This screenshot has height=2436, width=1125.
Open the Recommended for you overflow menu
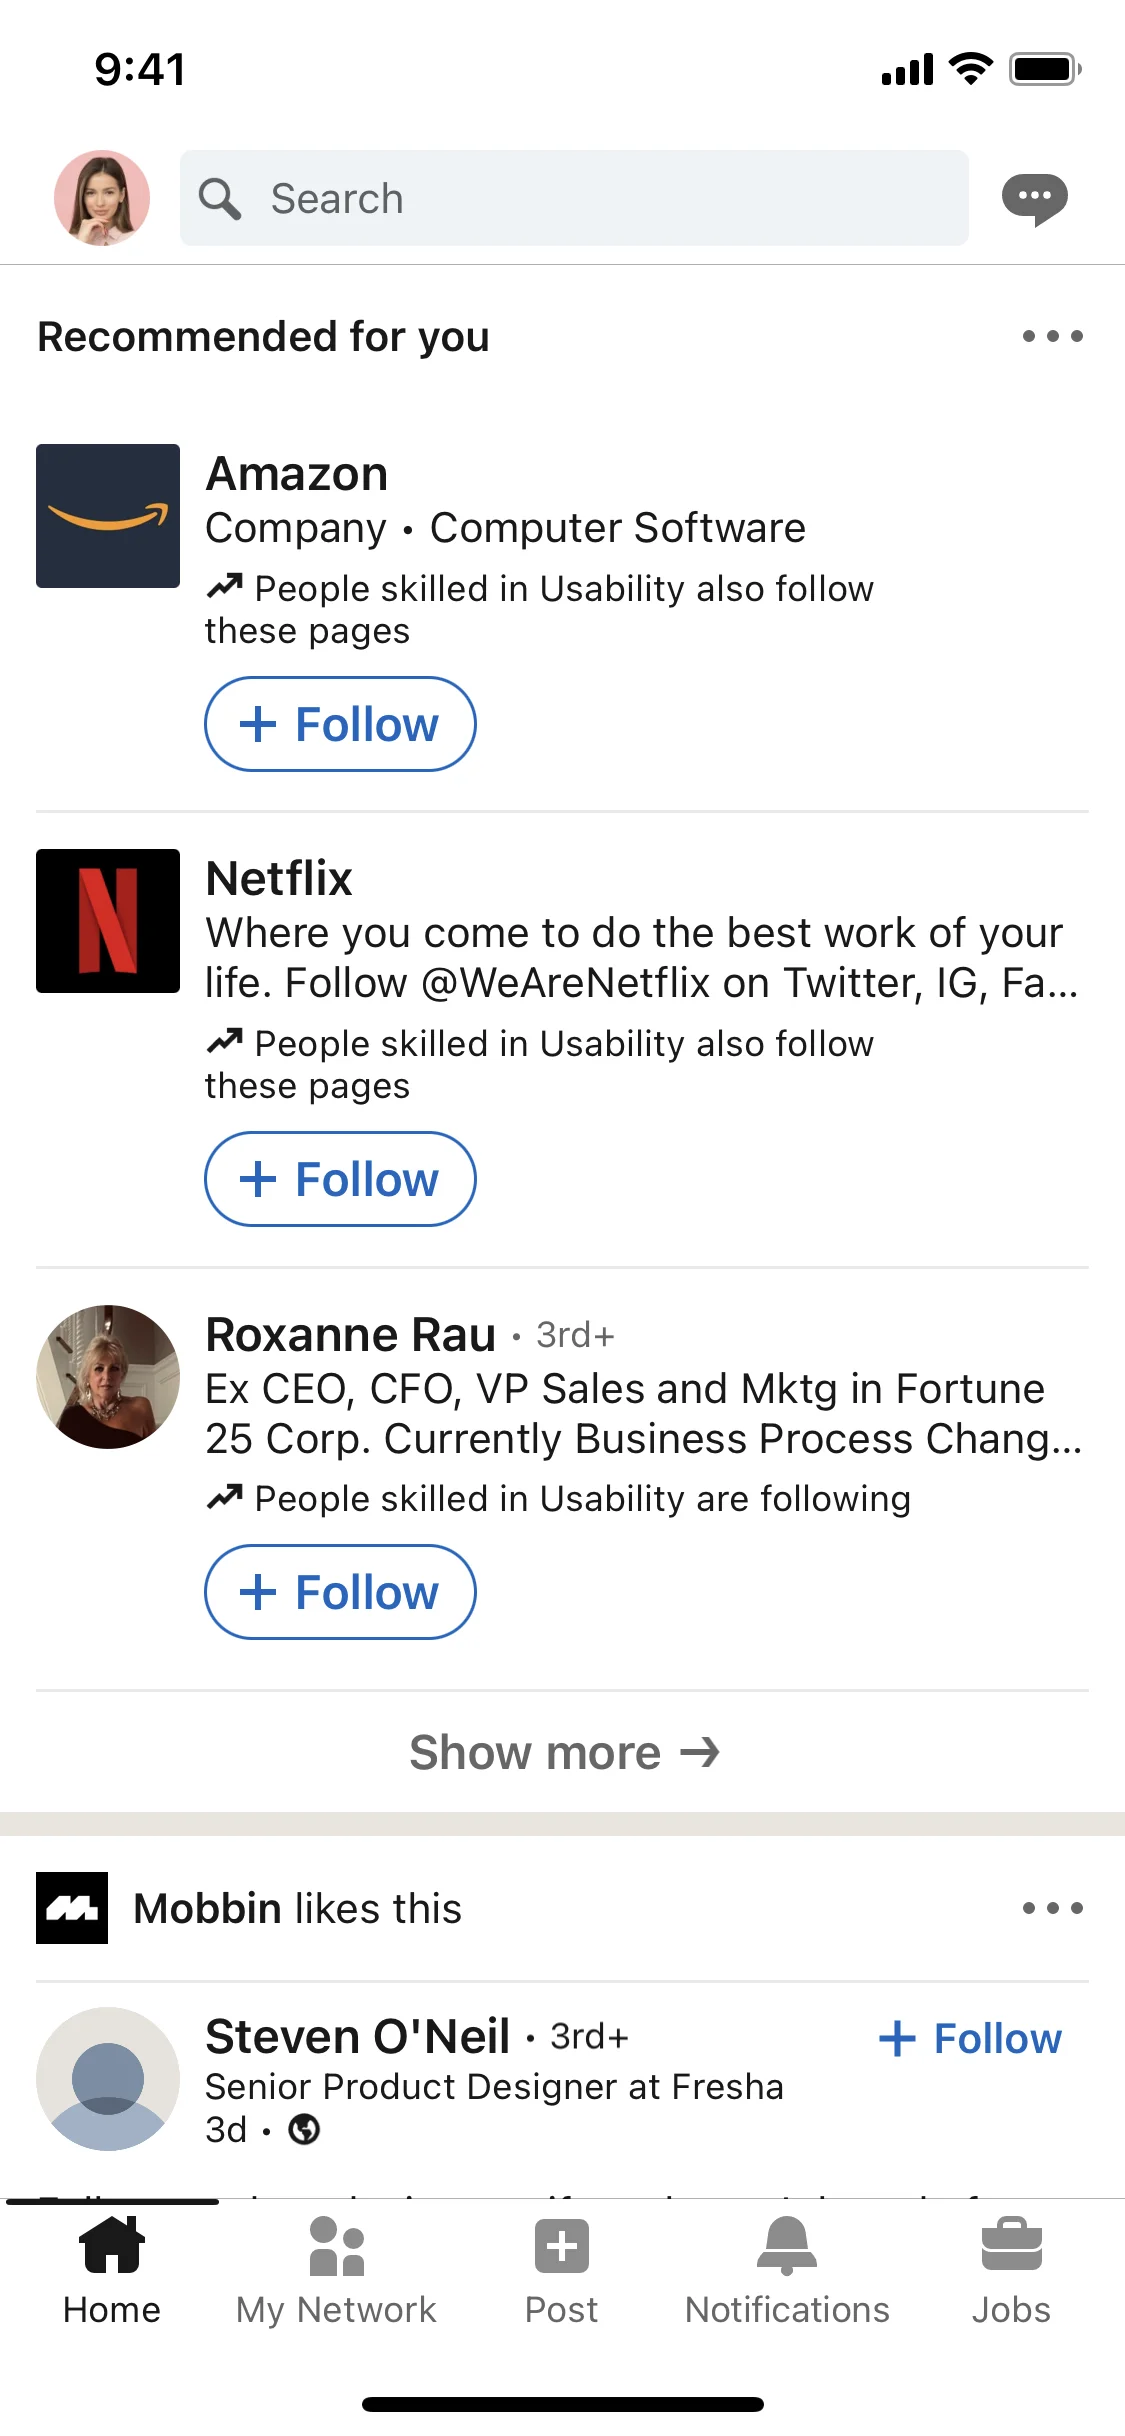pyautogui.click(x=1051, y=337)
